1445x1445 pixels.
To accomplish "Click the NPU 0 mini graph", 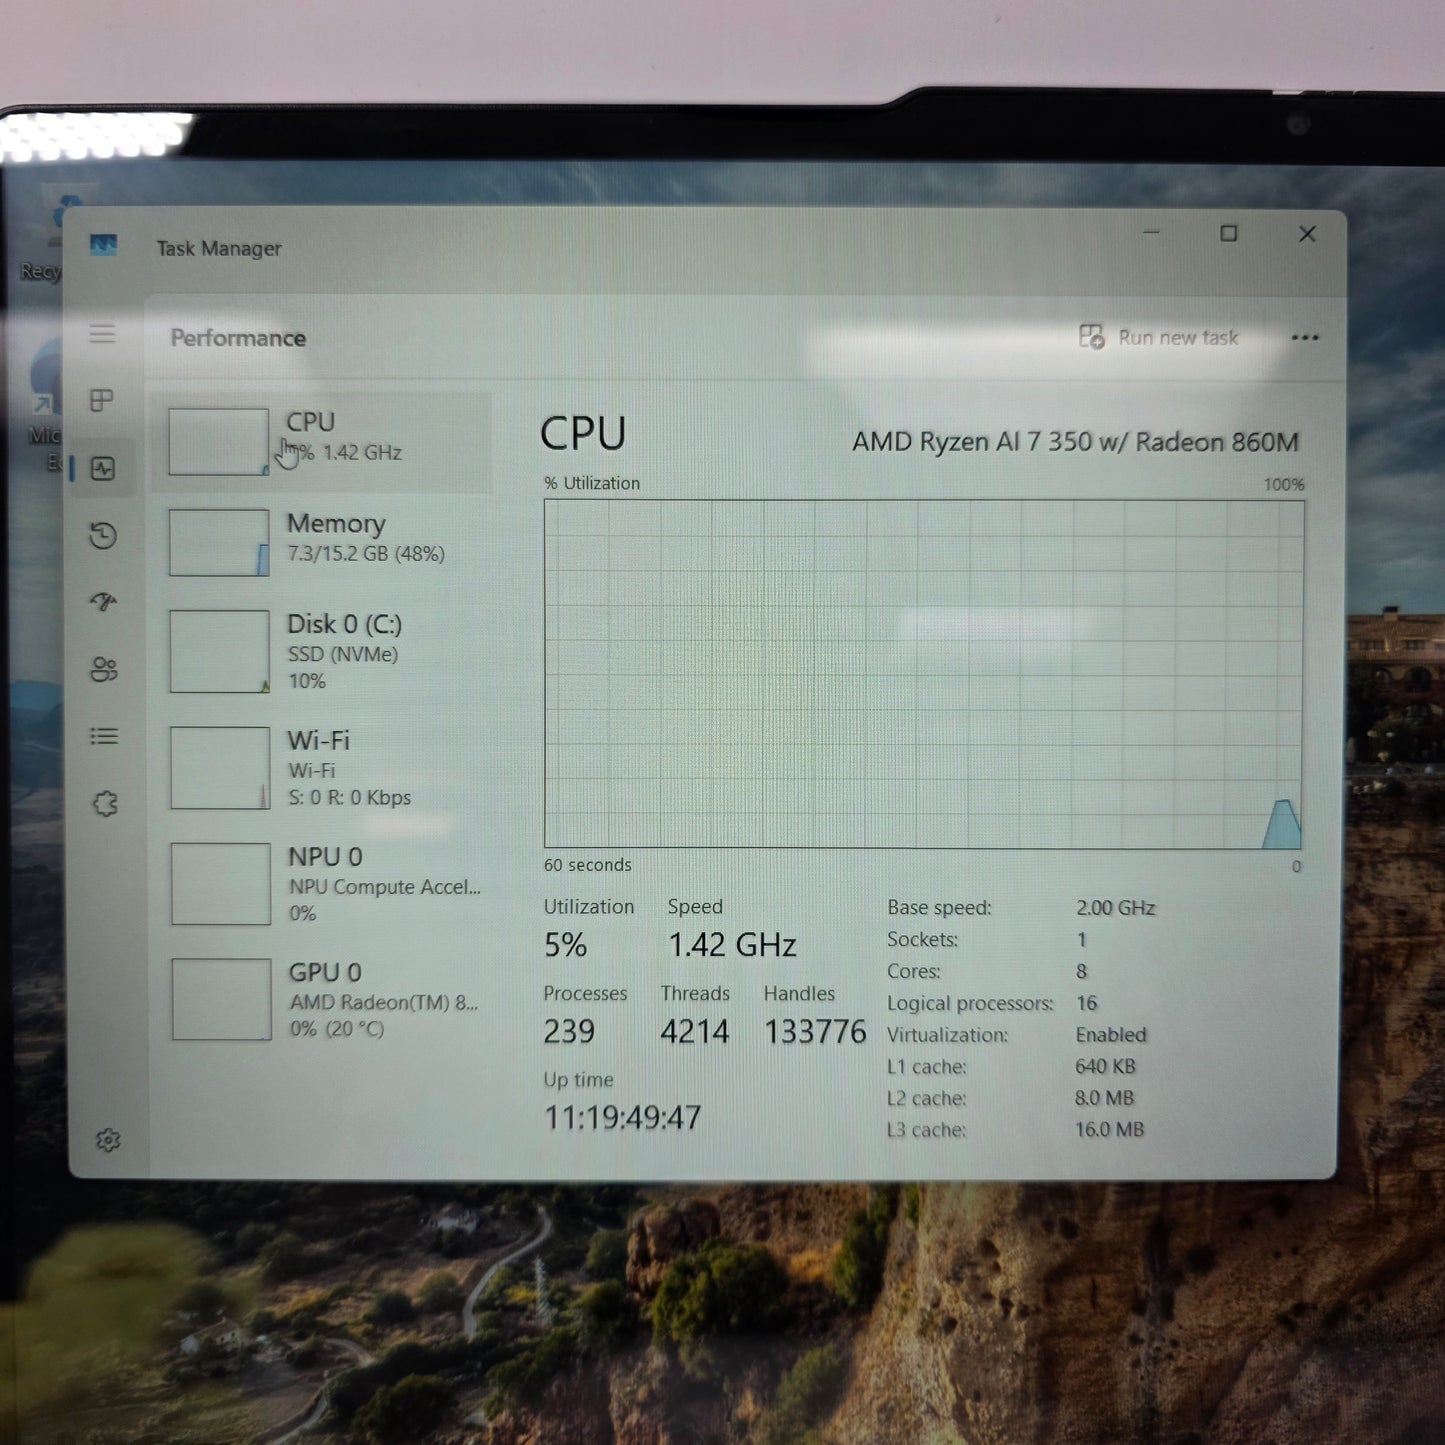I will pos(221,884).
